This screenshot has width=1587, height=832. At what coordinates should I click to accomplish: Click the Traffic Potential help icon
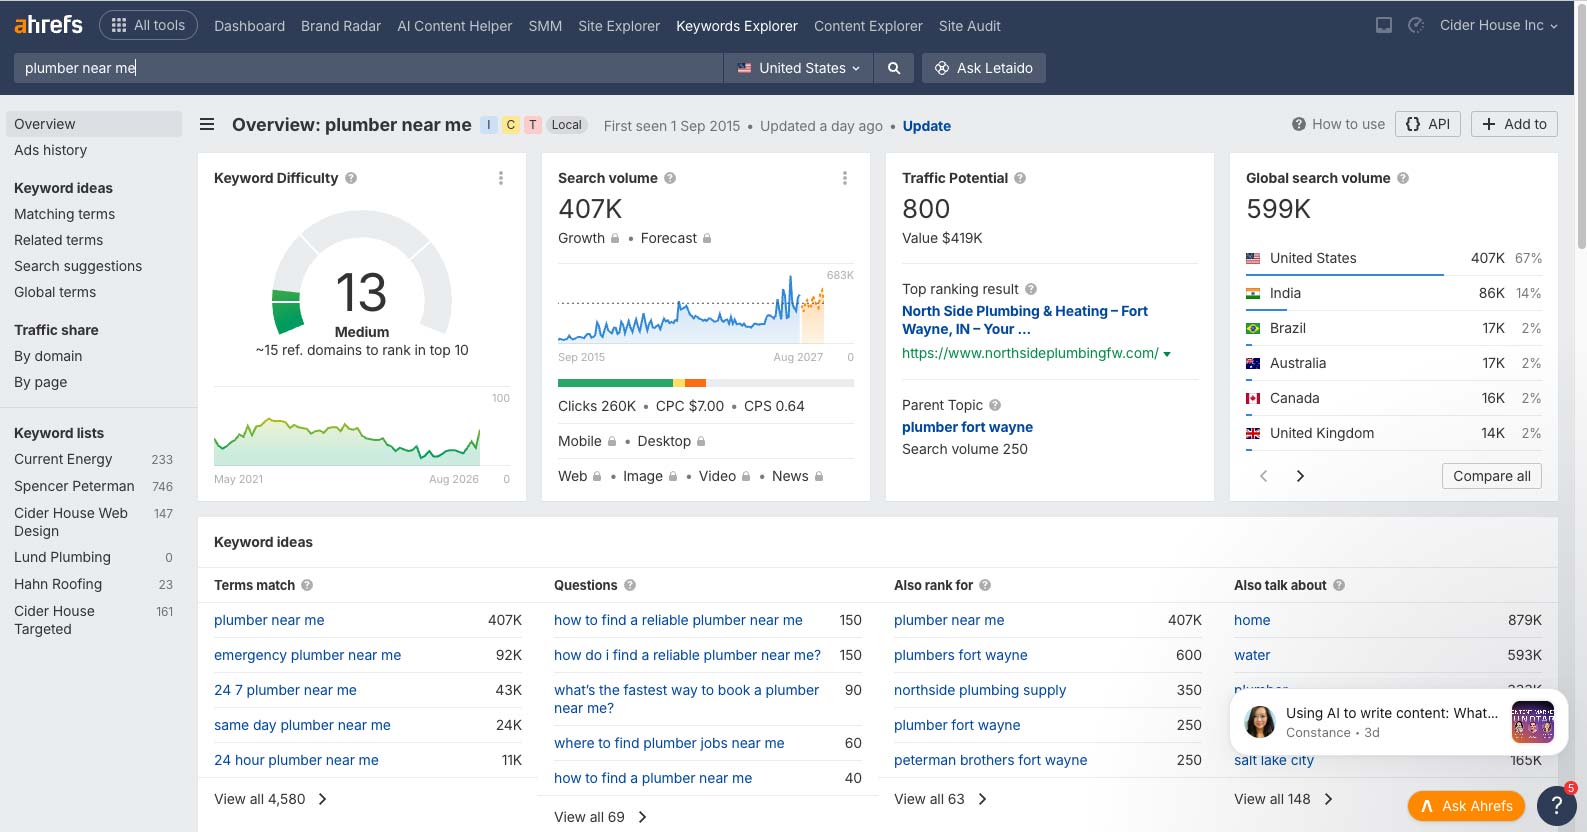click(1020, 178)
